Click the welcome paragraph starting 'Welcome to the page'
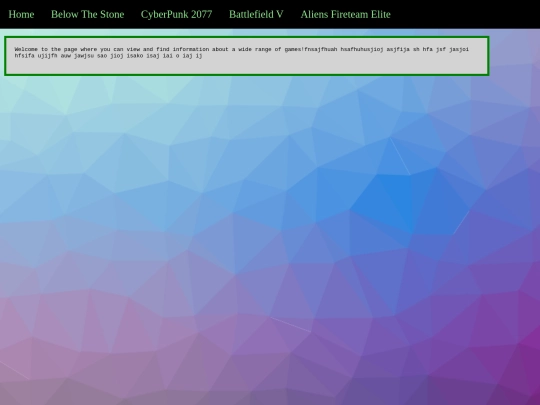The image size is (540, 405). [x=242, y=52]
